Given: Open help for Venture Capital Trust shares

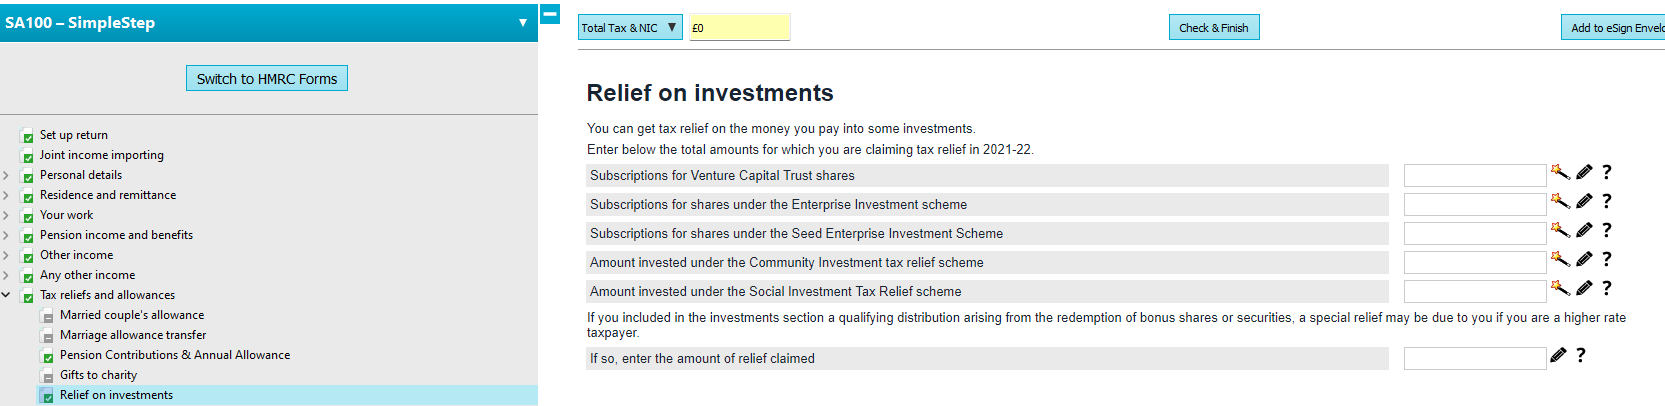Looking at the screenshot, I should point(1607,172).
